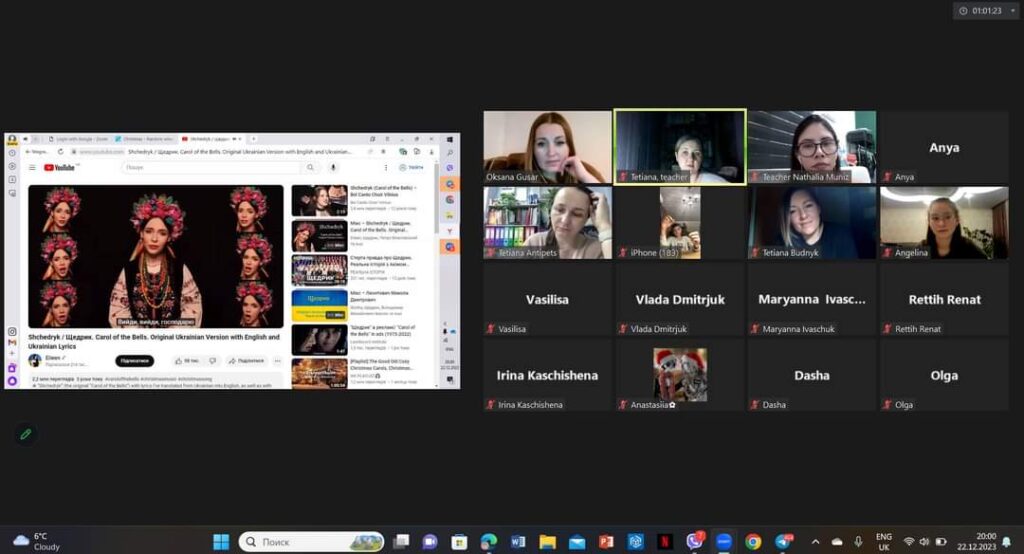The height and width of the screenshot is (554, 1024).
Task: Click the Share button under the video
Action: [246, 360]
